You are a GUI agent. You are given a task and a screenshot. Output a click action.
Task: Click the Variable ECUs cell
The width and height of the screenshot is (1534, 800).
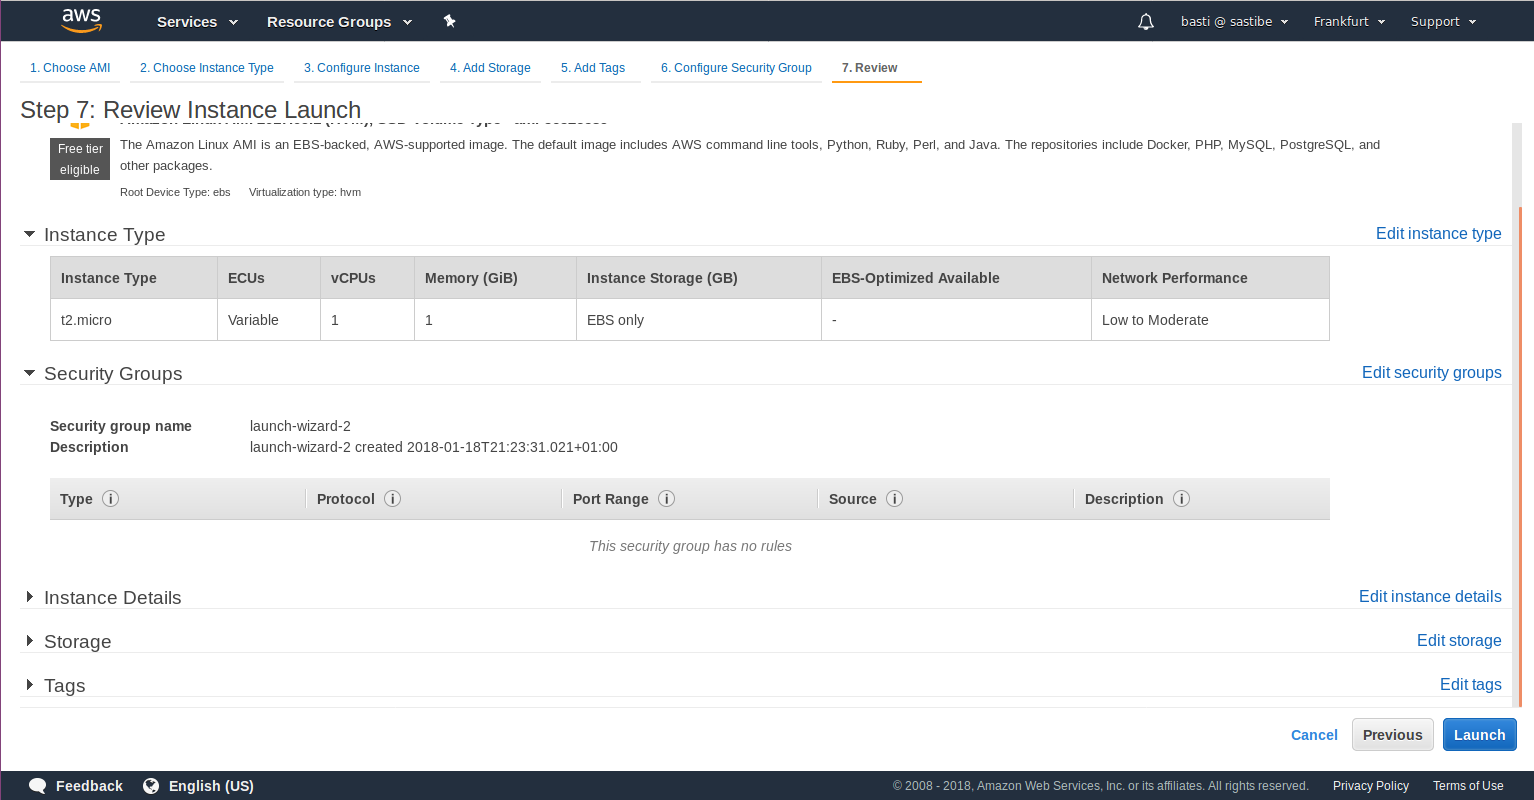tap(269, 320)
